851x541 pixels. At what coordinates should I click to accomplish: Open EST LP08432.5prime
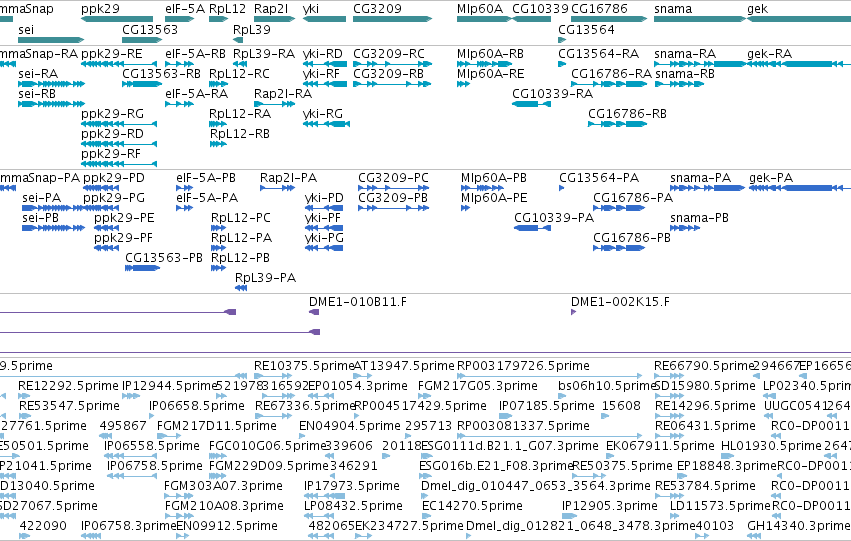pos(353,506)
